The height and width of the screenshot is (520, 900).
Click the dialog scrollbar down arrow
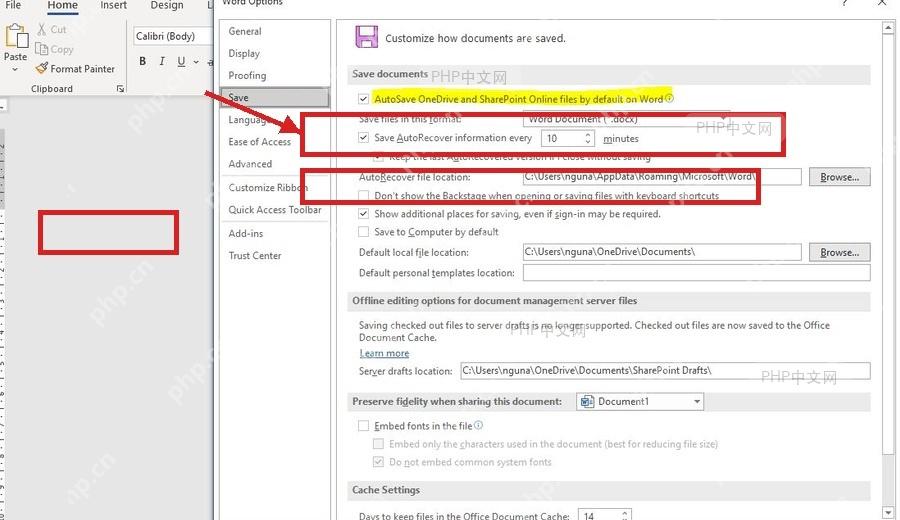[889, 513]
